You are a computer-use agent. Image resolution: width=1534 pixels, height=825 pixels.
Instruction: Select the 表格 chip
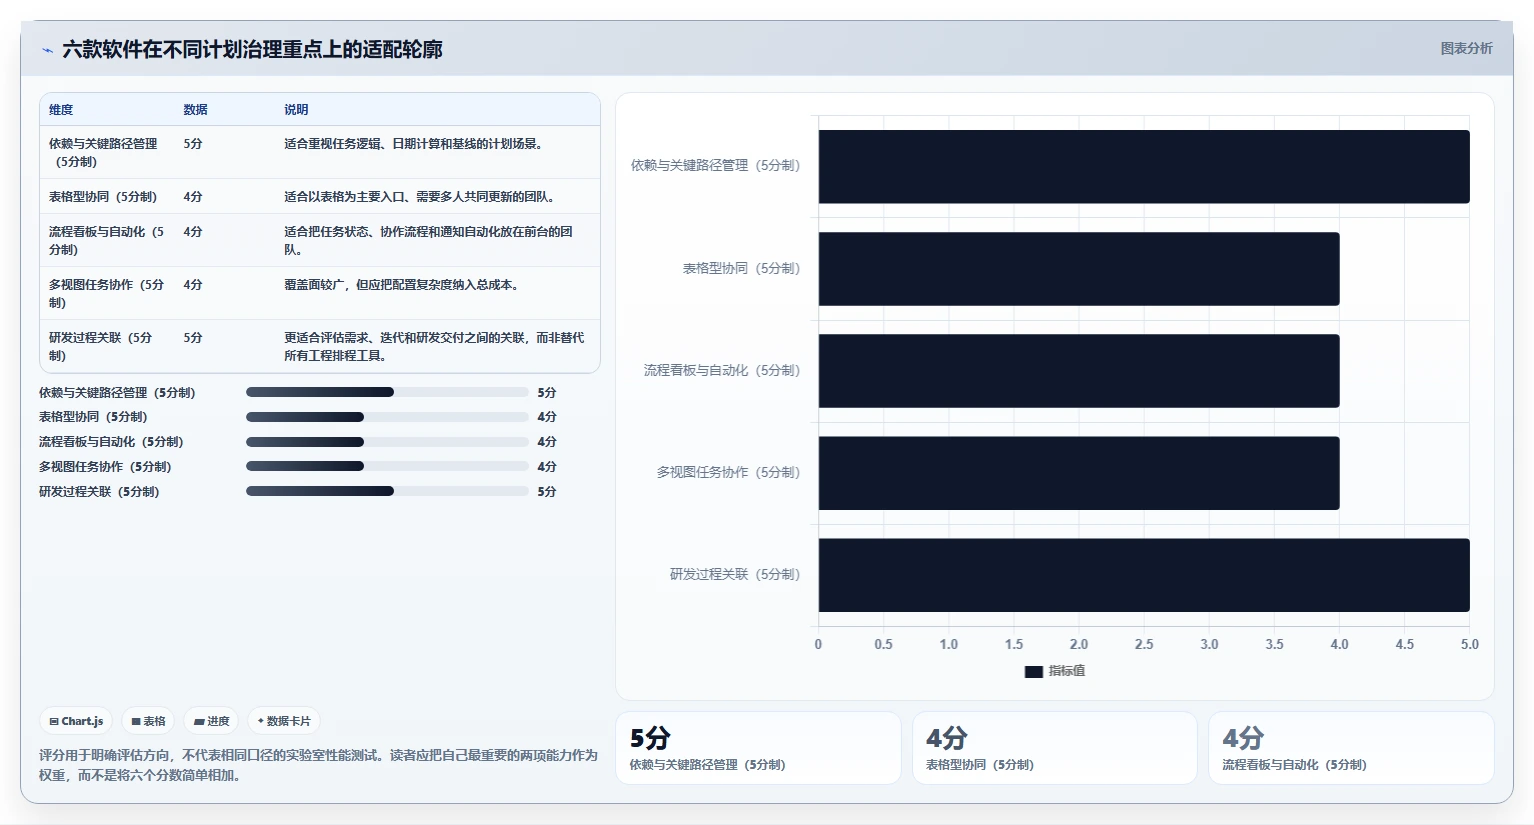(149, 721)
